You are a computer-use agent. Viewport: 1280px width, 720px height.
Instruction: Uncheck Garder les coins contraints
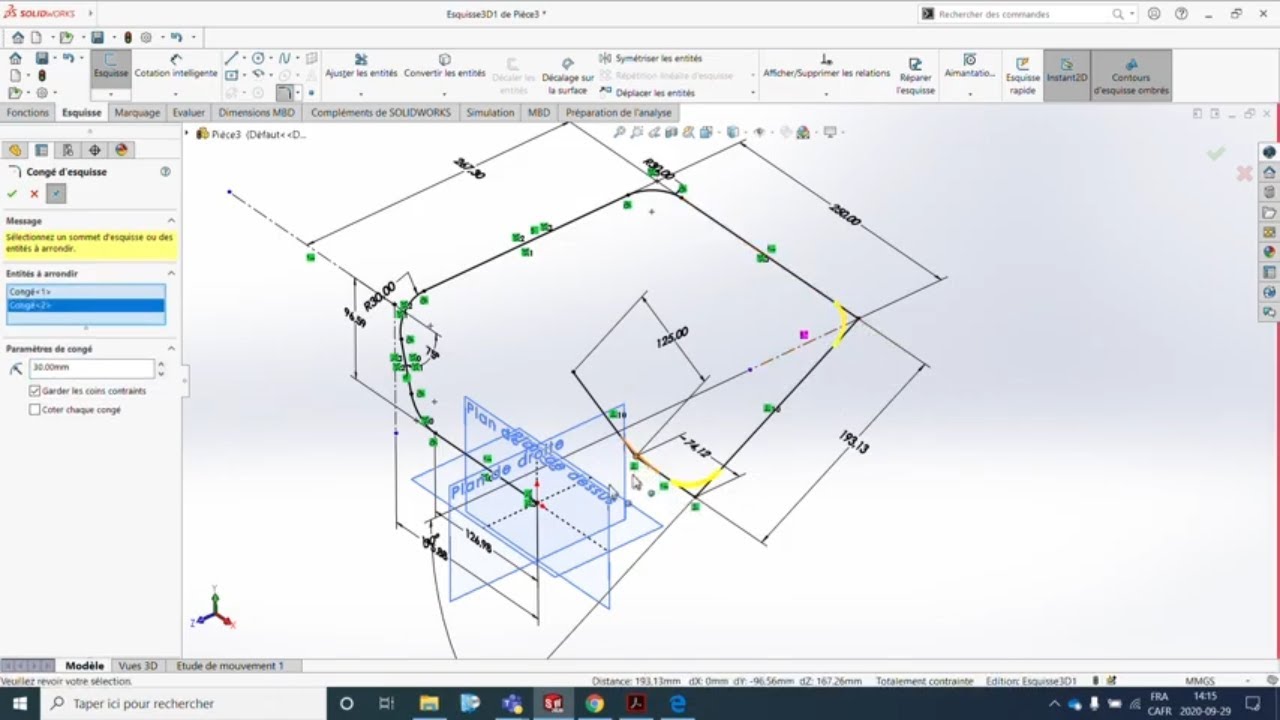pyautogui.click(x=35, y=391)
